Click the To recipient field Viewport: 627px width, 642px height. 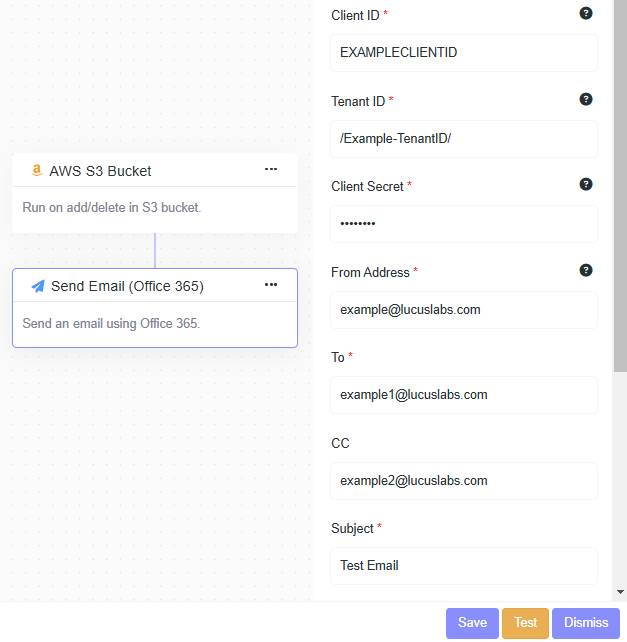(464, 395)
